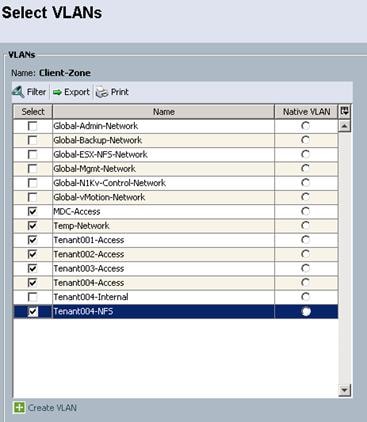Screen dimensions: 367x422
Task: Set Tenant004-Access as native VLAN
Action: [306, 283]
